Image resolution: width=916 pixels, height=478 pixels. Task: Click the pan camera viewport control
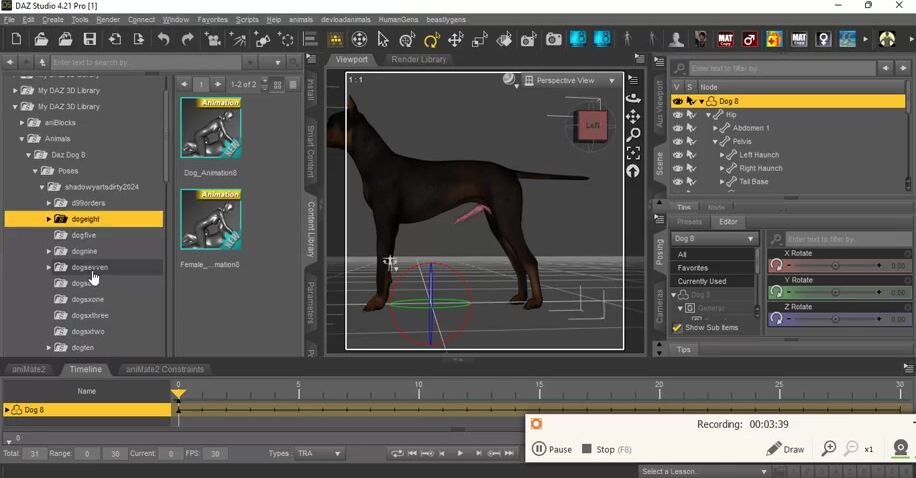633,116
